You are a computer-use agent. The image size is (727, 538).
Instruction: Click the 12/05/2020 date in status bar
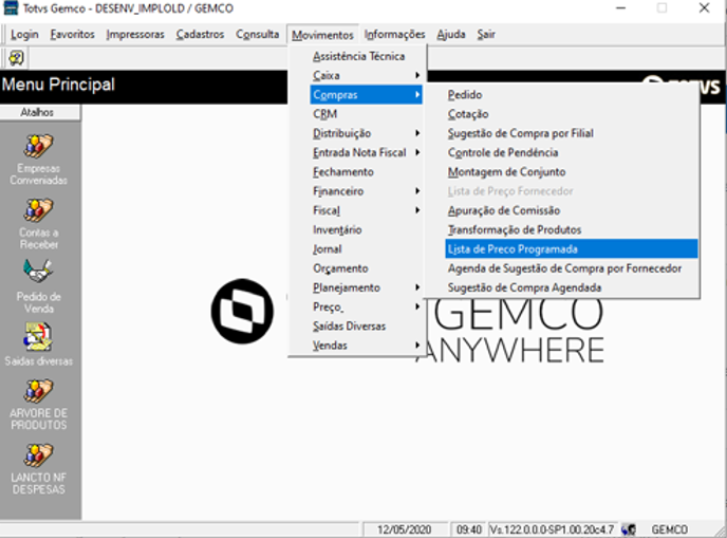404,529
